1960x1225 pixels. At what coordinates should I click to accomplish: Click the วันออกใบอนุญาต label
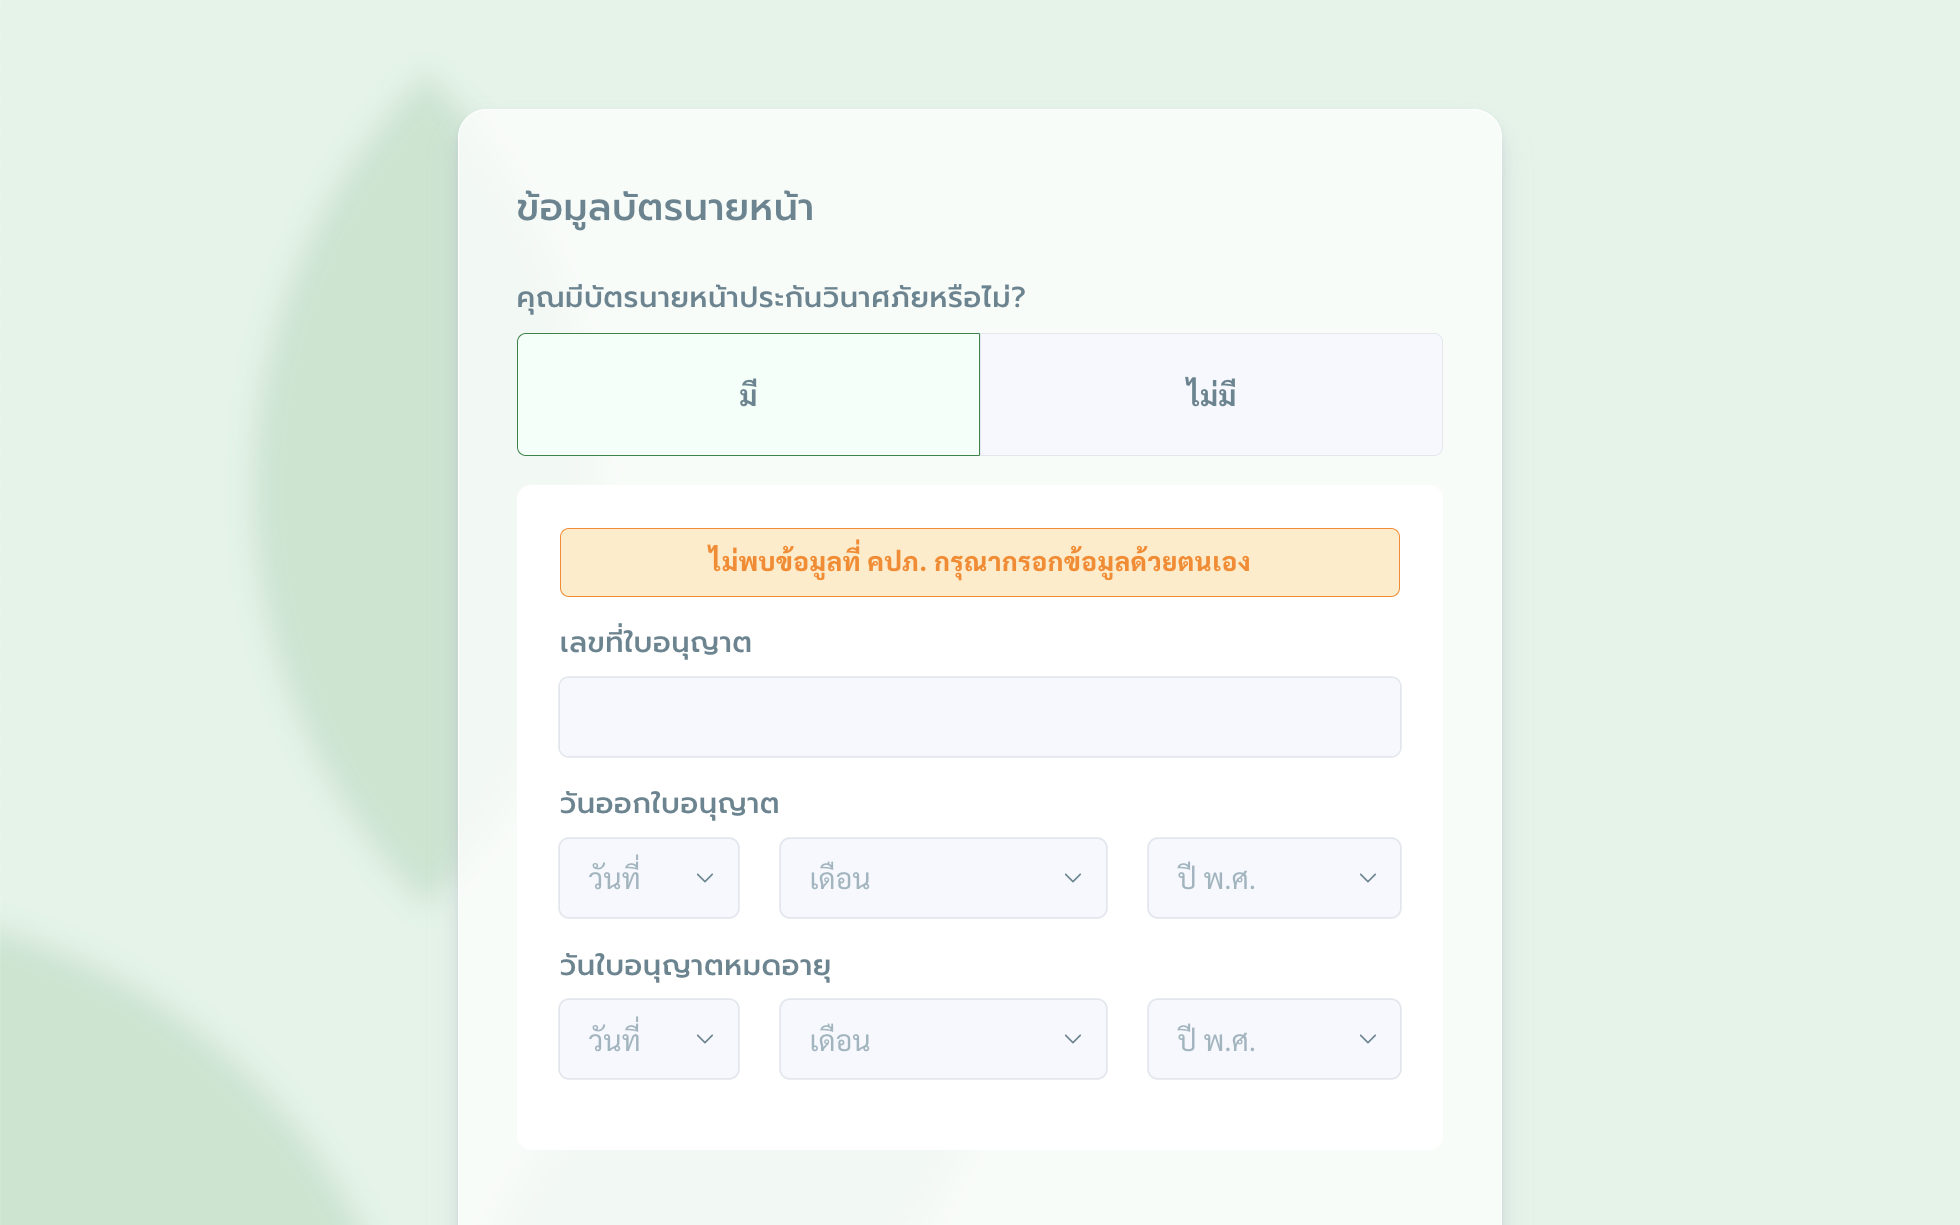[x=668, y=804]
